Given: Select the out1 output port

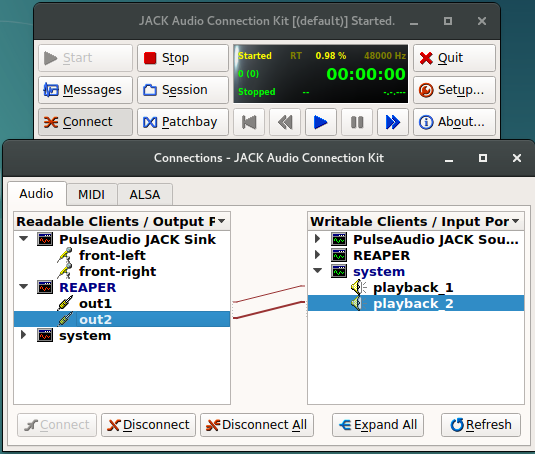Looking at the screenshot, I should point(95,304).
